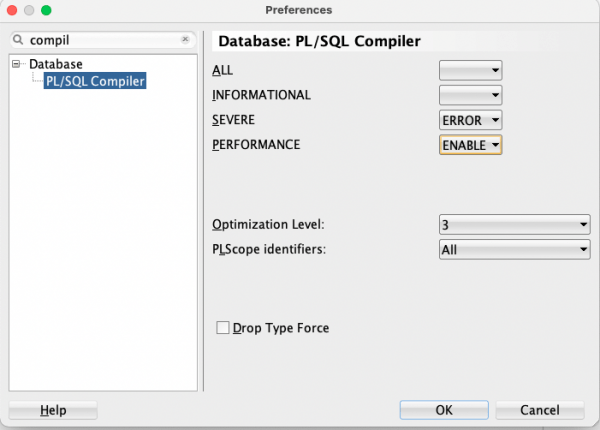The image size is (600, 430).
Task: Click the search magnifier icon
Action: click(18, 39)
